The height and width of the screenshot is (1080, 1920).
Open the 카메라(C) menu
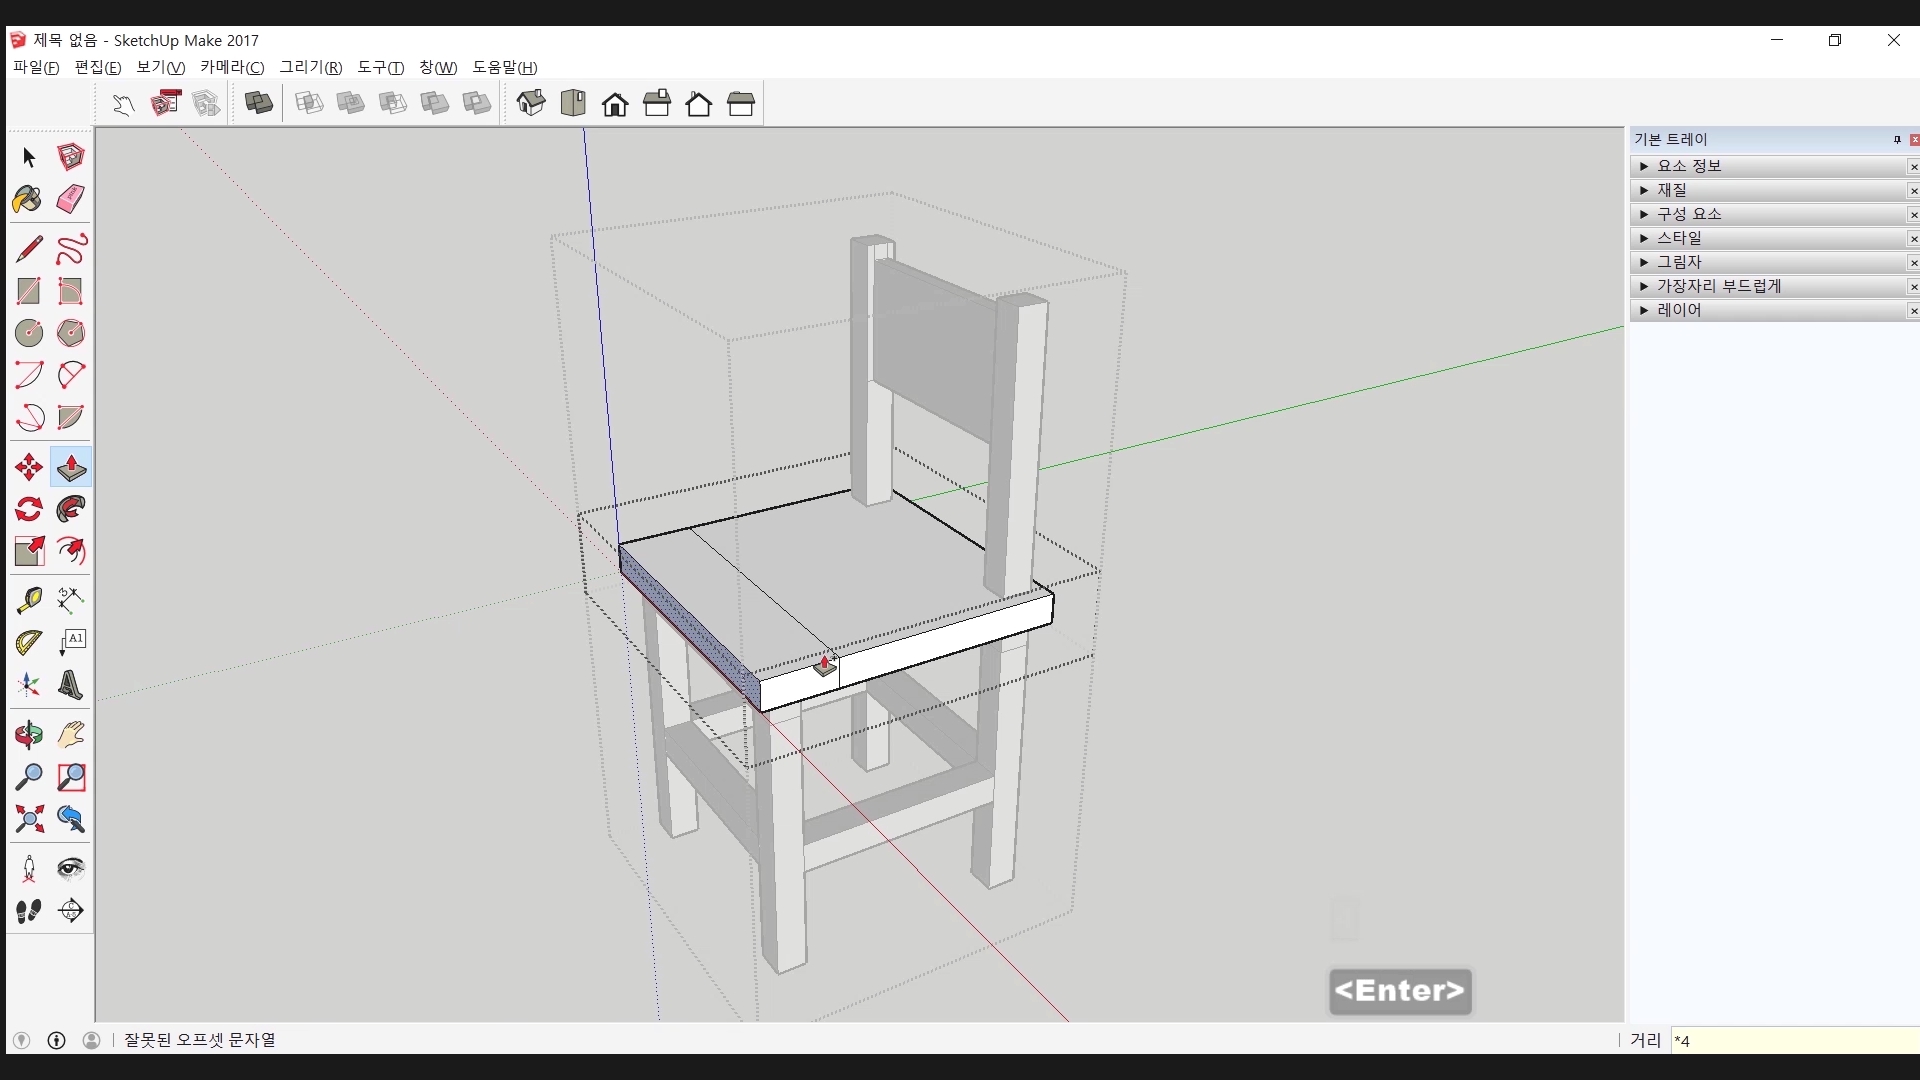pos(231,67)
